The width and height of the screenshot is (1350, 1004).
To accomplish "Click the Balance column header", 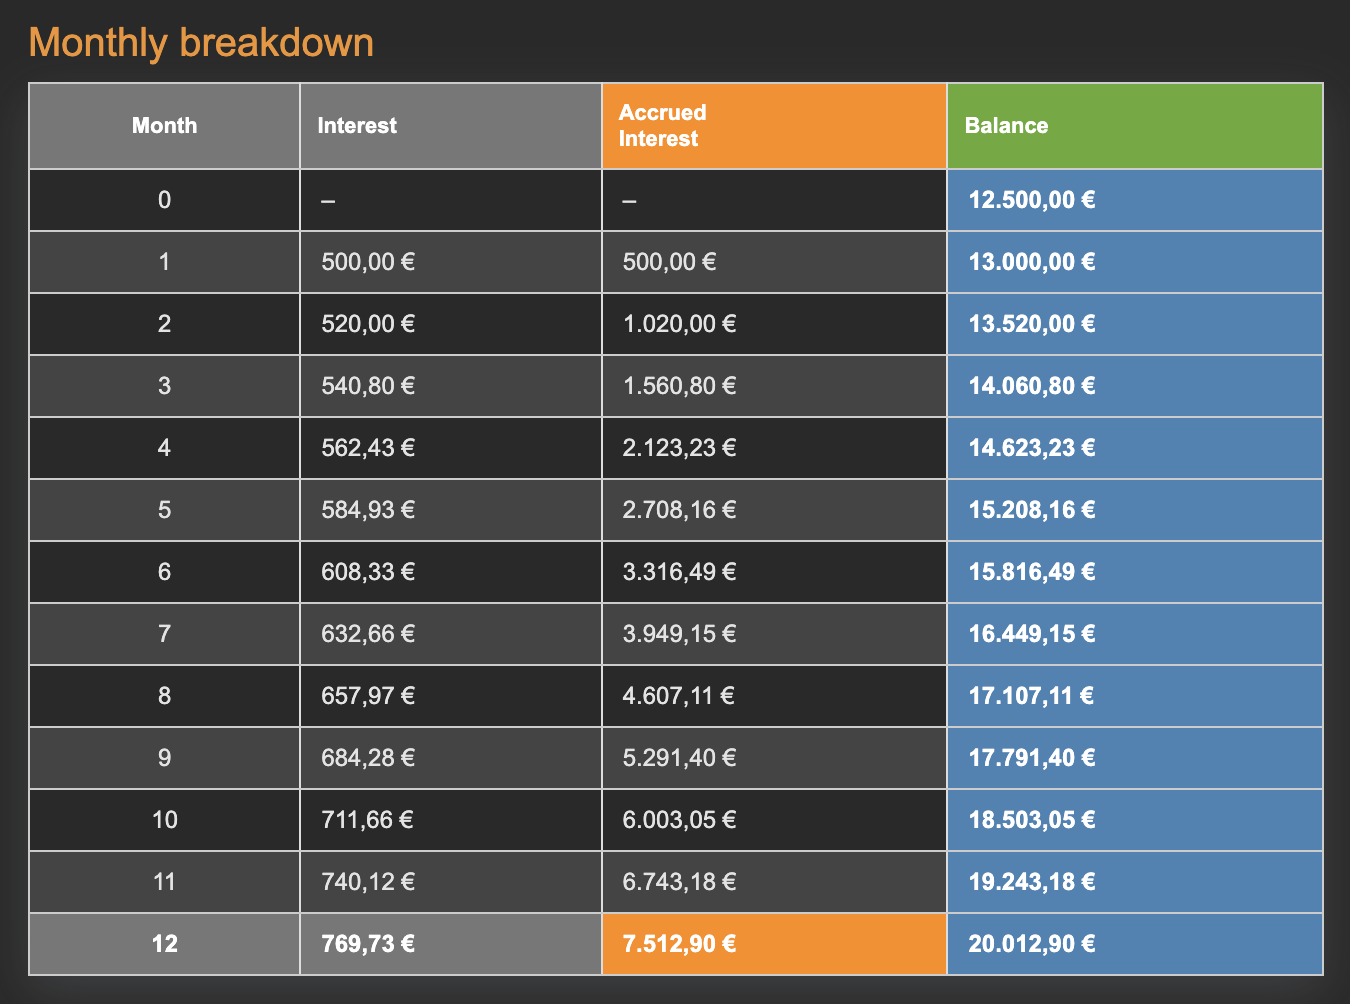I will pyautogui.click(x=1135, y=126).
